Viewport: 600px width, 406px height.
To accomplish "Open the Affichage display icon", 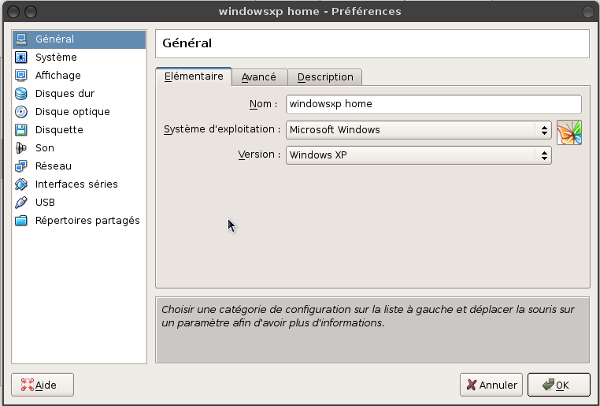I will pos(21,76).
